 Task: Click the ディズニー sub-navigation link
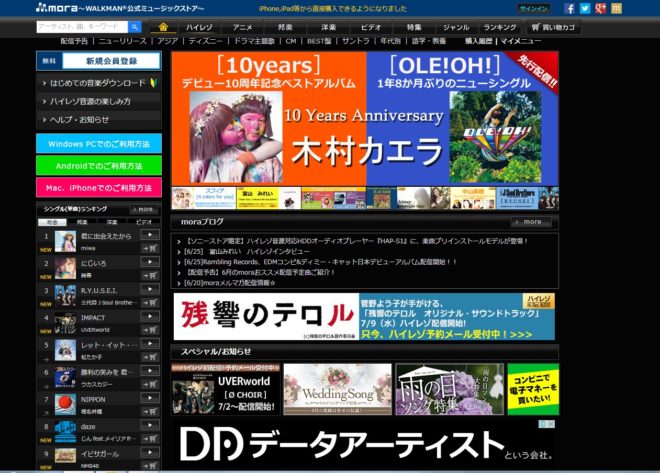(x=205, y=41)
